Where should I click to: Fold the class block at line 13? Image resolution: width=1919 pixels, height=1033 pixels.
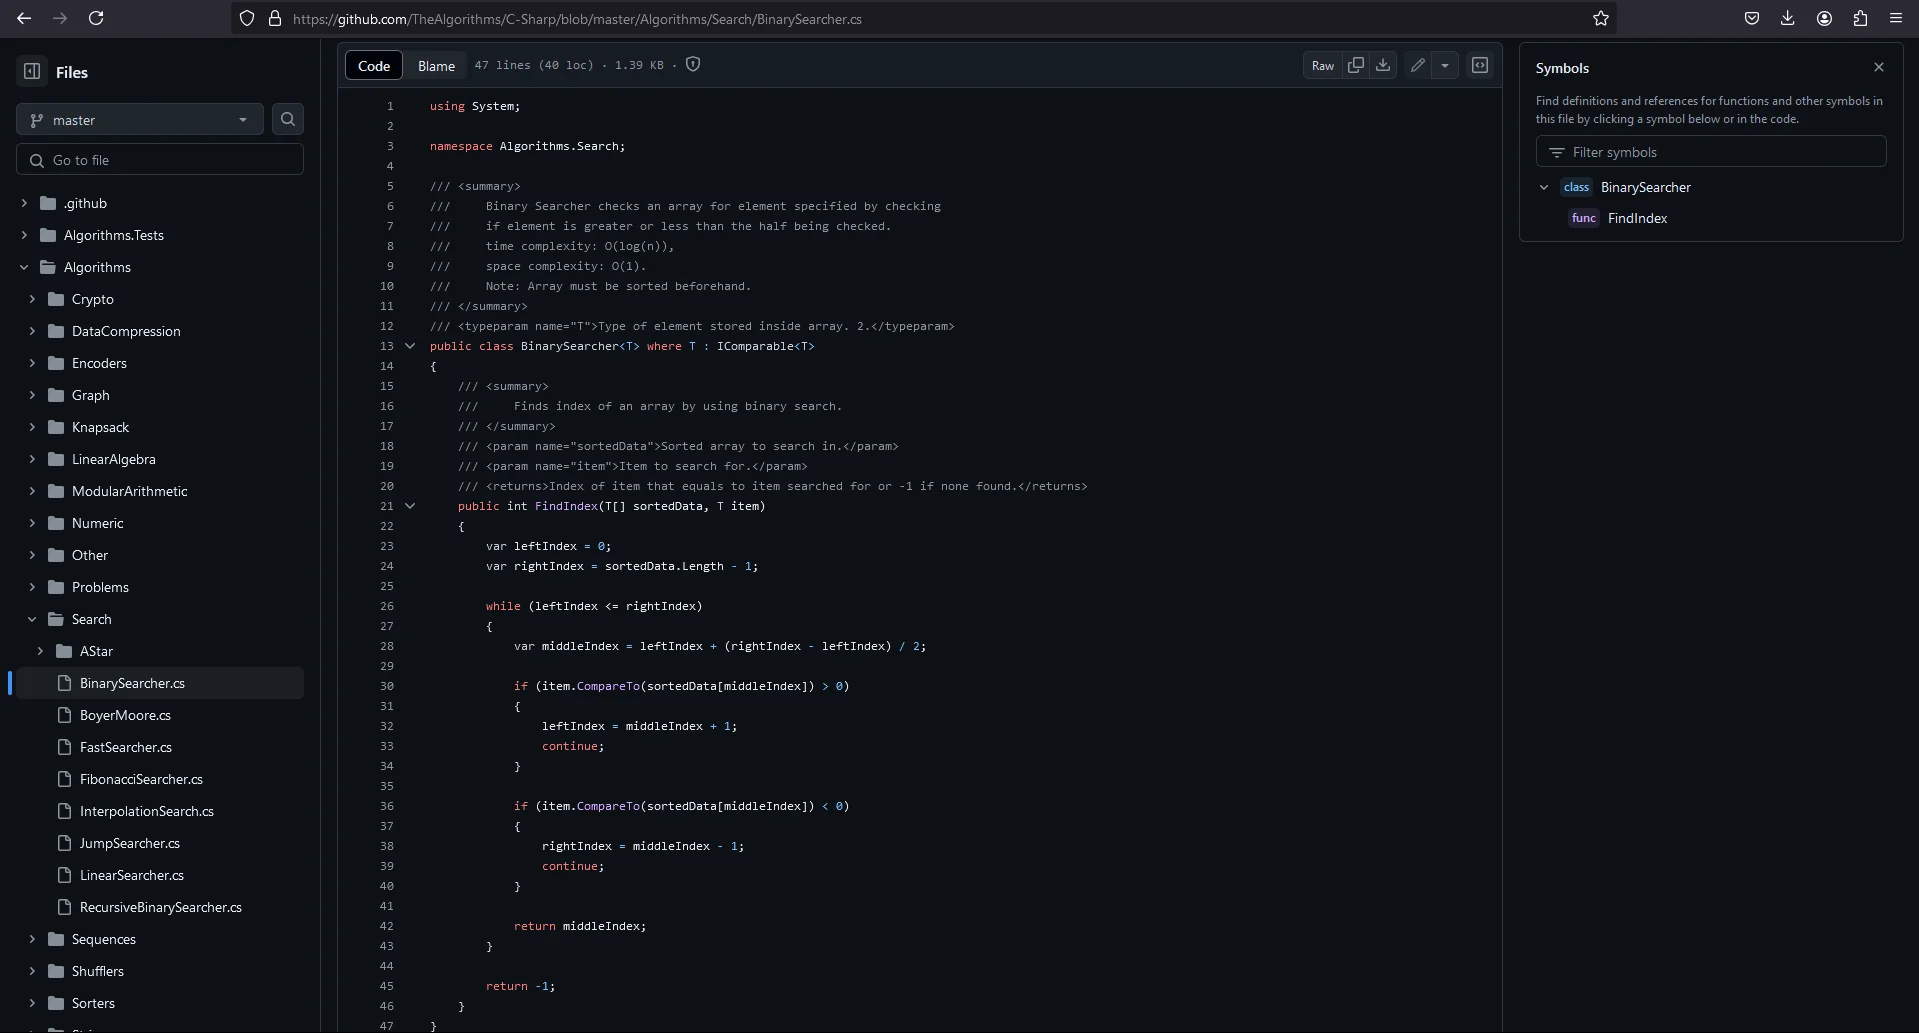410,346
